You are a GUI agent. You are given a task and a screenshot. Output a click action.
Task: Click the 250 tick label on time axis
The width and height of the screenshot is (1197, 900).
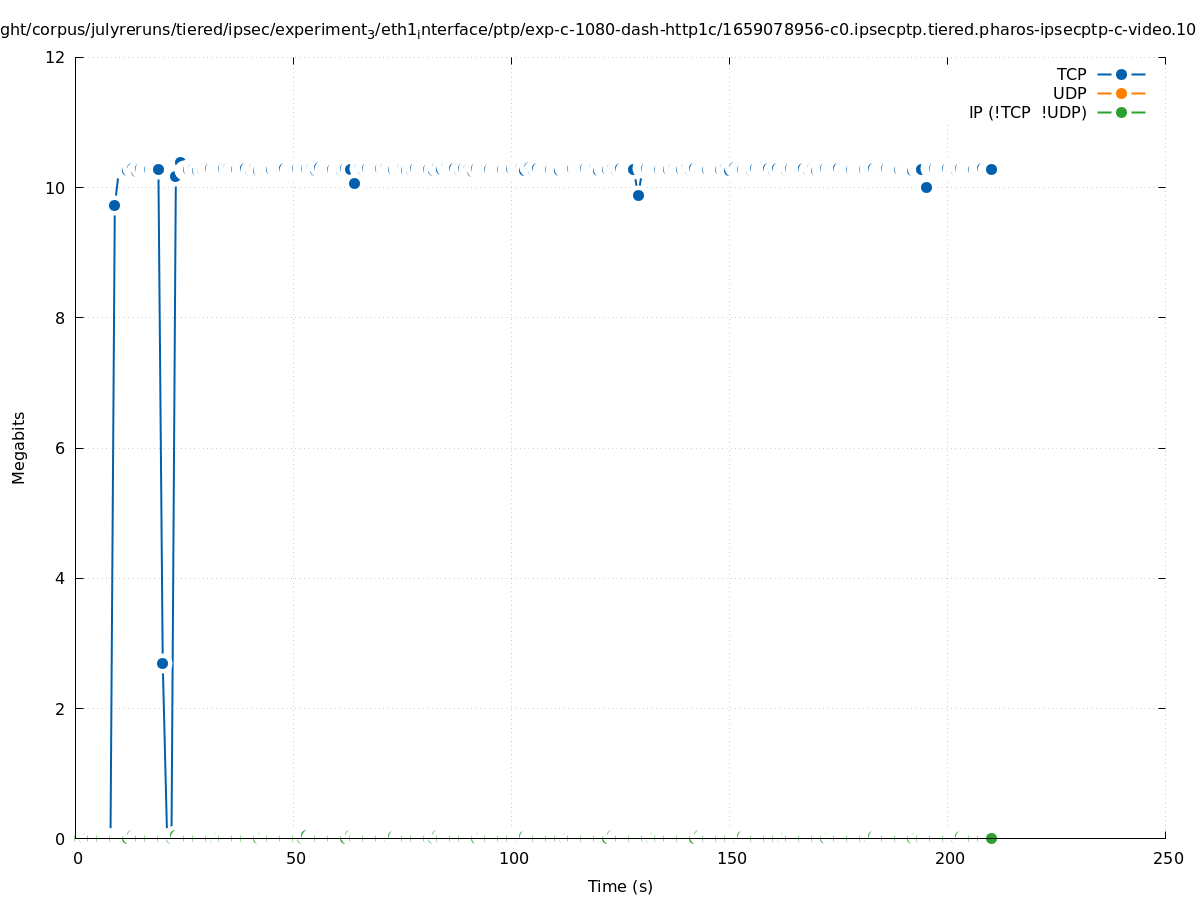click(1166, 859)
